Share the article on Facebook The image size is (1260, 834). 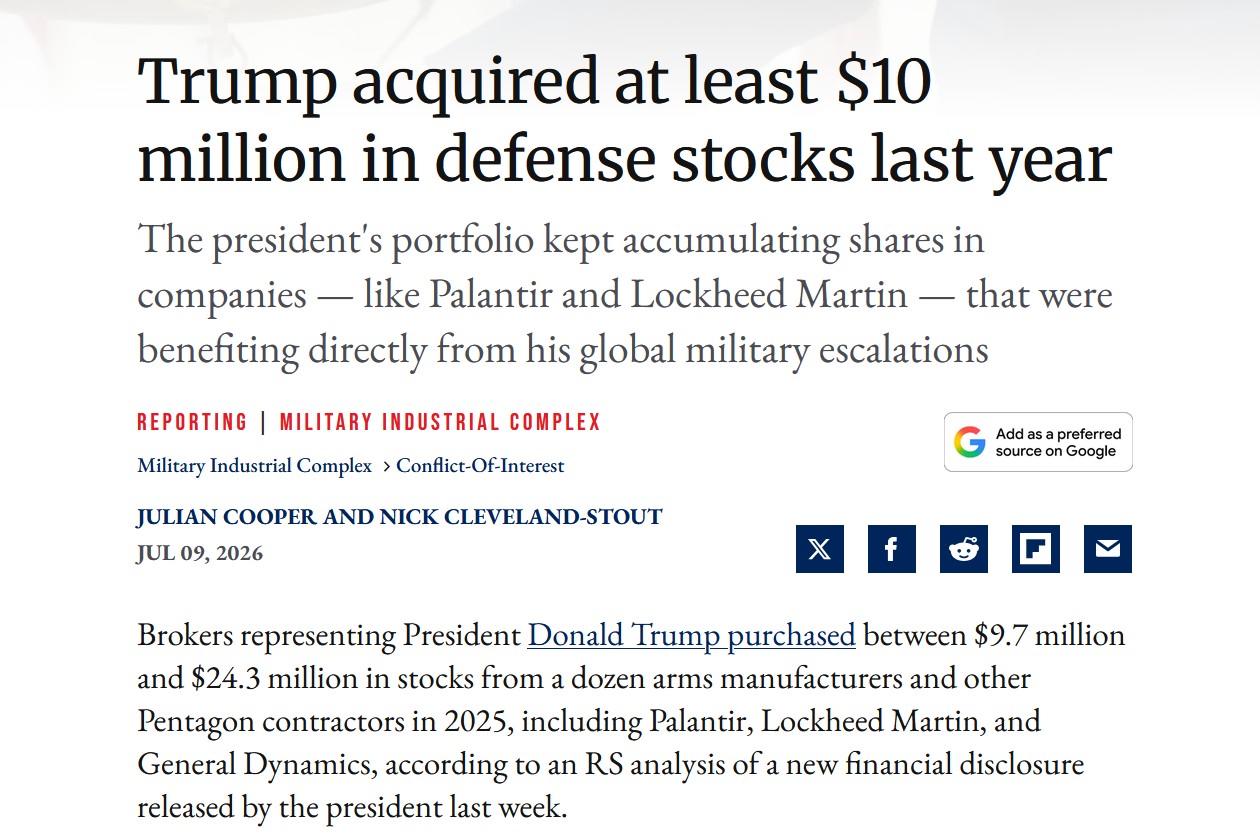point(892,549)
